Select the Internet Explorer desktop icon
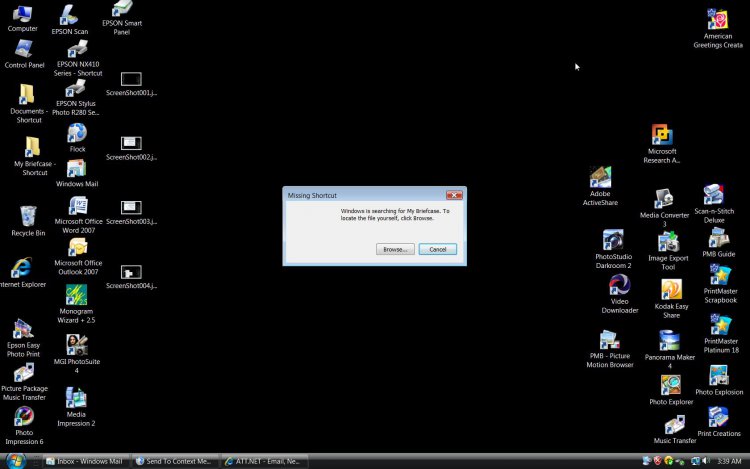The height and width of the screenshot is (469, 750). [x=22, y=268]
